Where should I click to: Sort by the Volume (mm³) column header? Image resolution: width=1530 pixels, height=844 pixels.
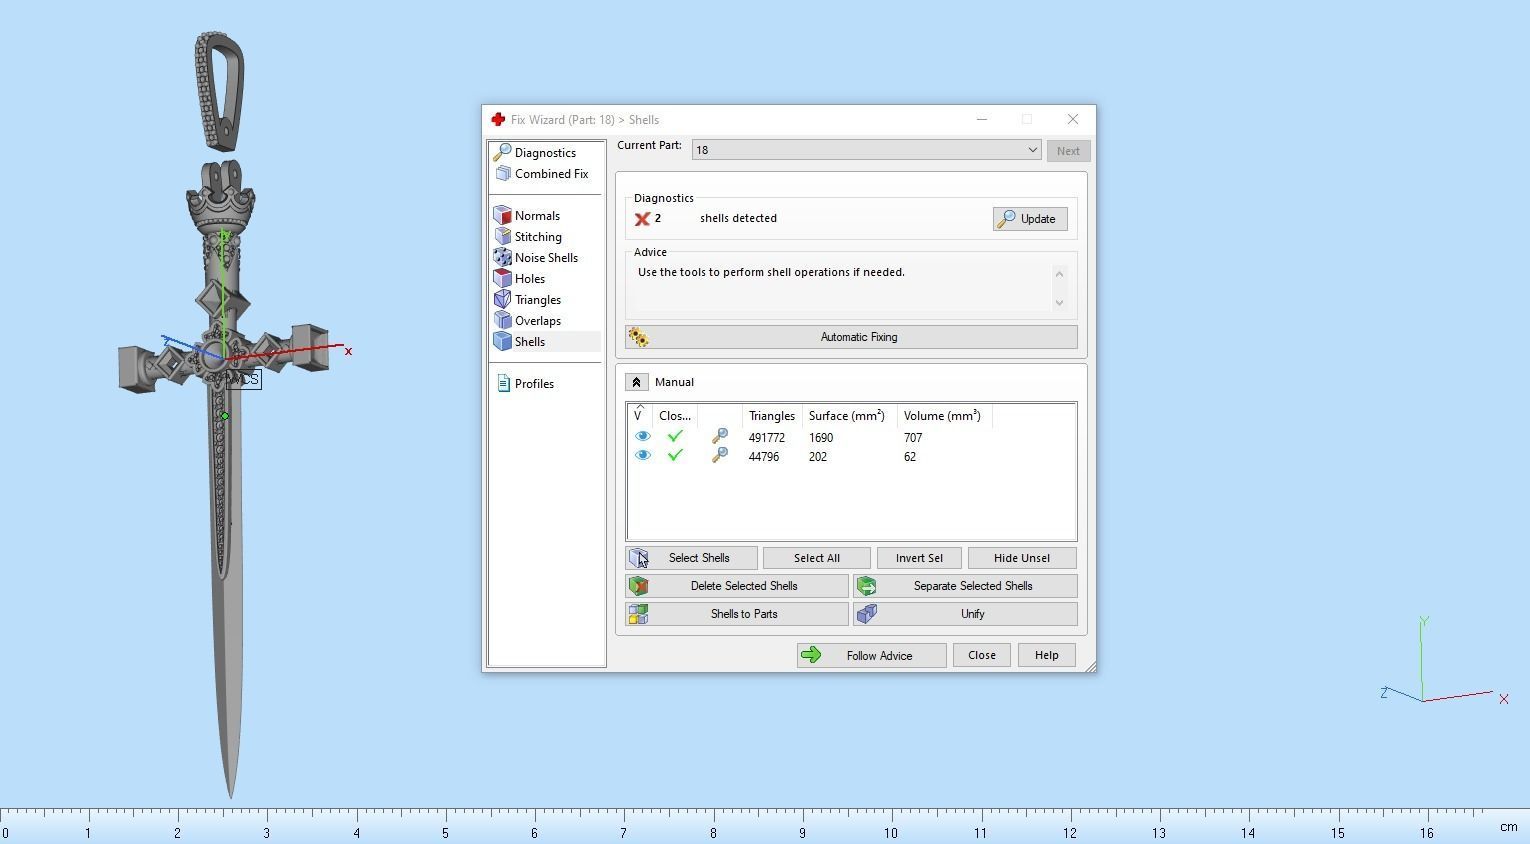tap(942, 416)
